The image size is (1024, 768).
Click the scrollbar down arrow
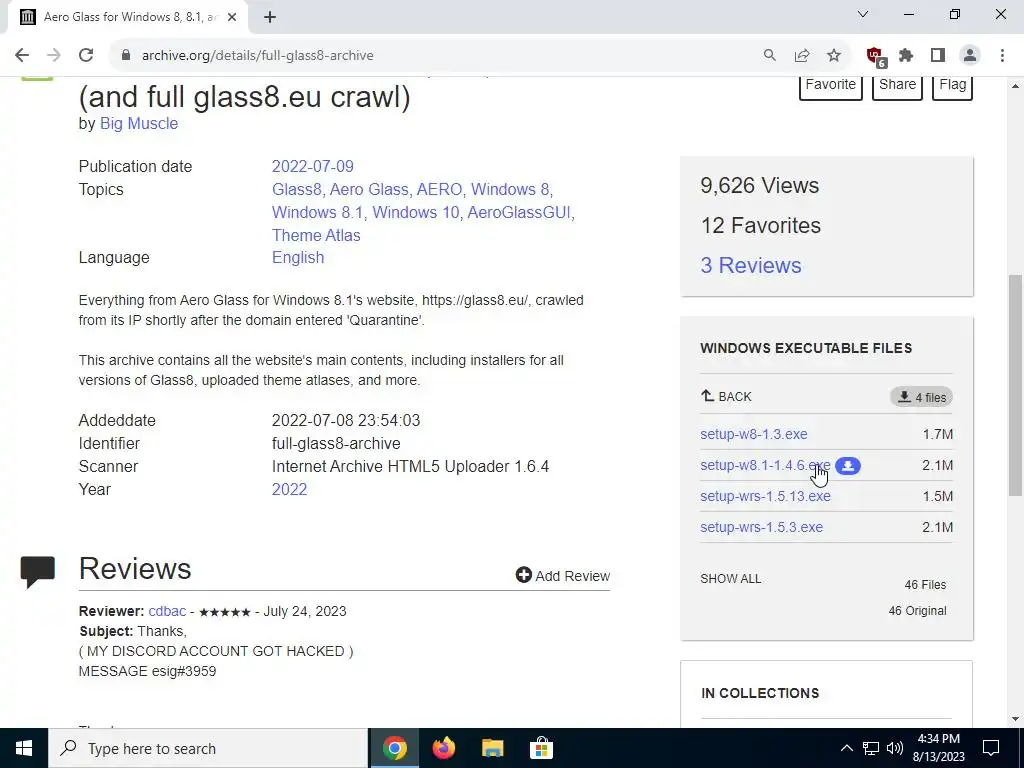point(1016,719)
